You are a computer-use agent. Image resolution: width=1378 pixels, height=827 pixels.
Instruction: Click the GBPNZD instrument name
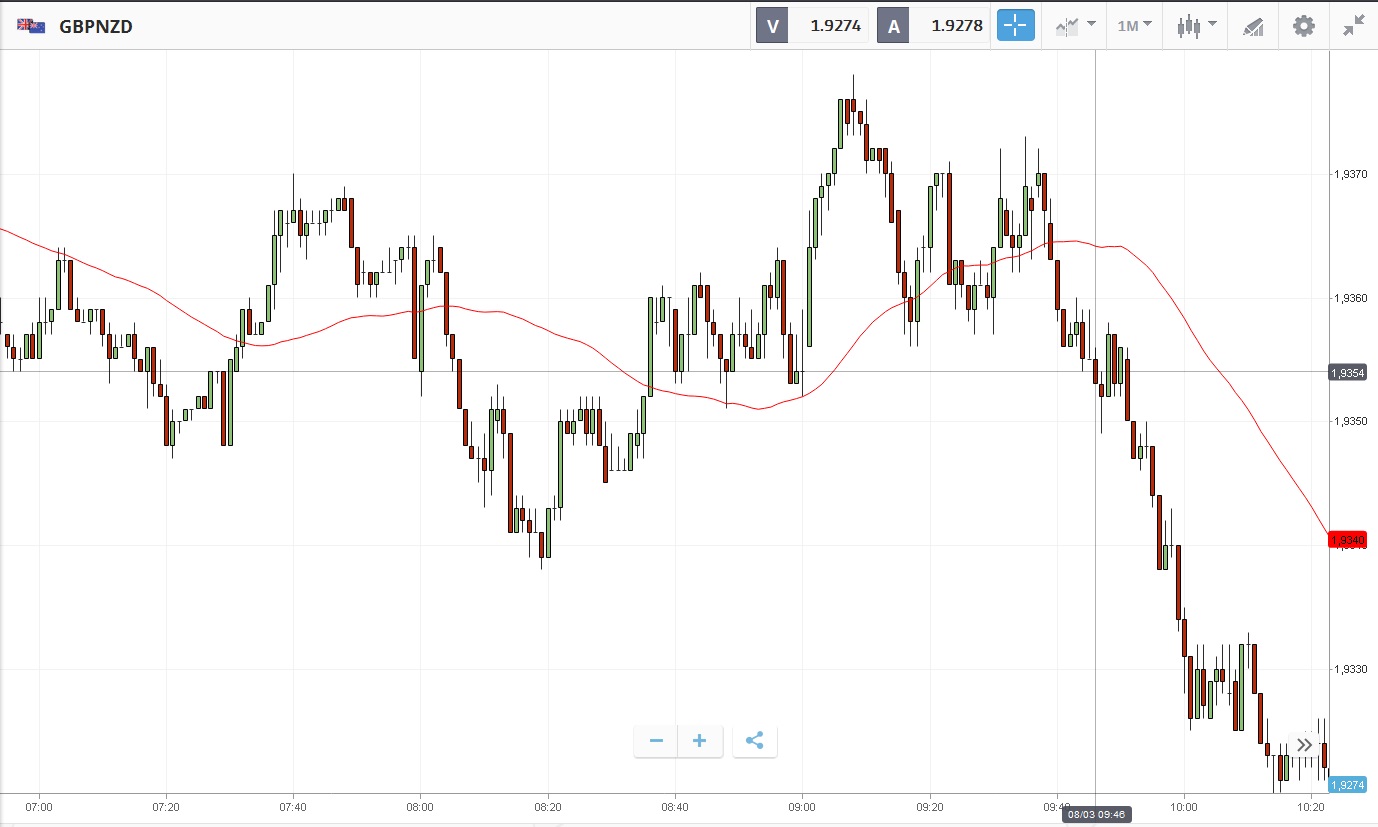coord(96,27)
